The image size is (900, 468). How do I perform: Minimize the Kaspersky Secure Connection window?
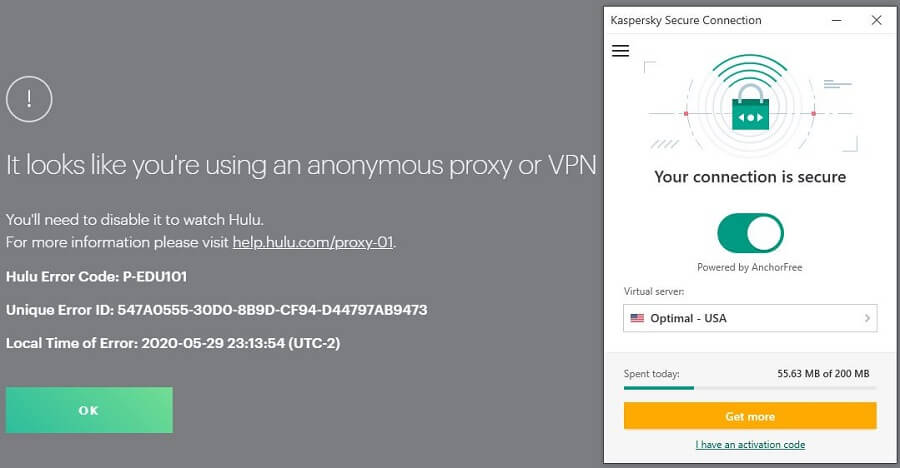click(837, 20)
